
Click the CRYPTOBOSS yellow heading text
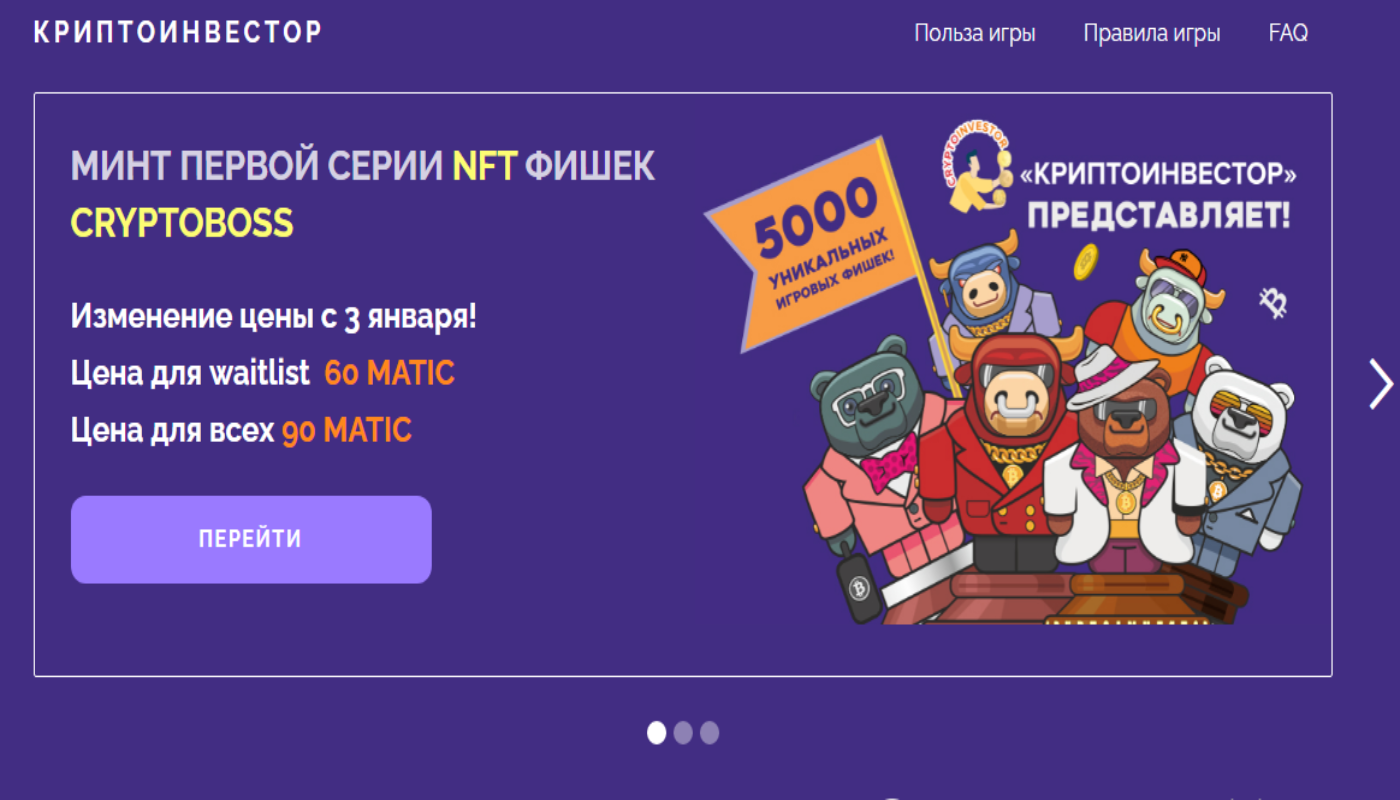click(x=182, y=223)
